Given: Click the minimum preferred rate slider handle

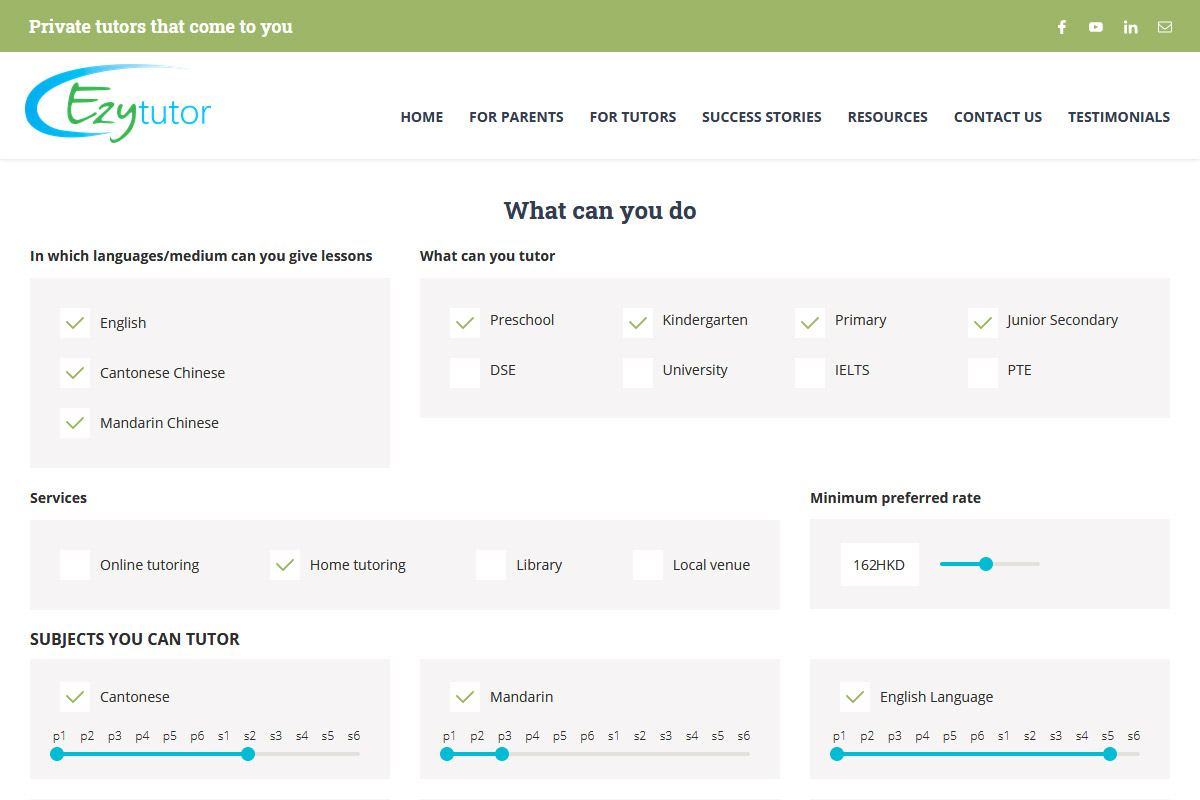Looking at the screenshot, I should point(986,564).
